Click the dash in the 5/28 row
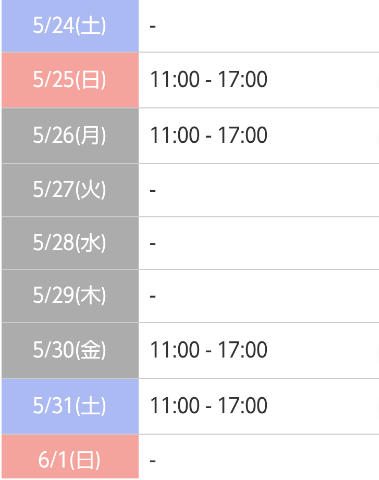 point(153,244)
